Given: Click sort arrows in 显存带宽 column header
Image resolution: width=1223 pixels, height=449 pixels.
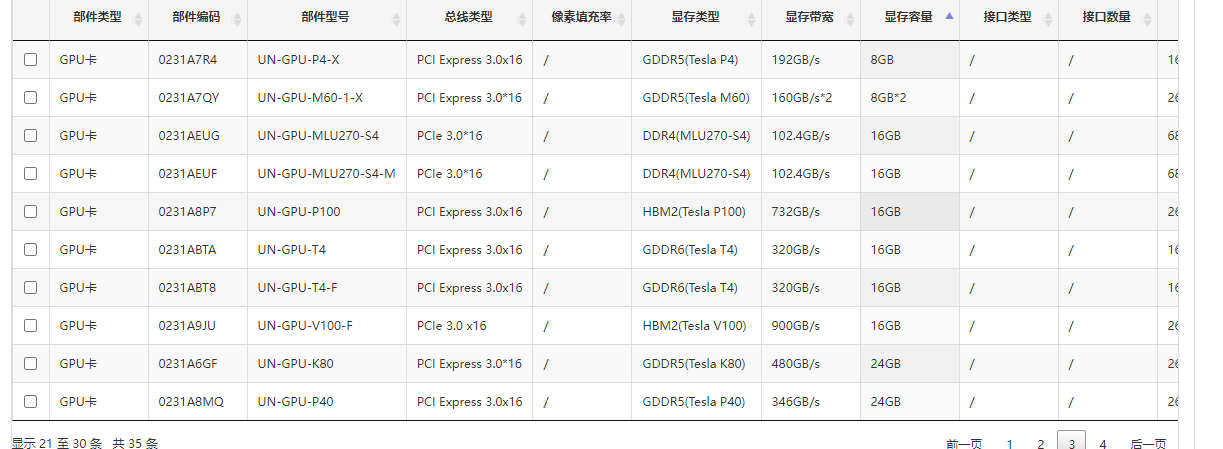Looking at the screenshot, I should click(x=850, y=19).
